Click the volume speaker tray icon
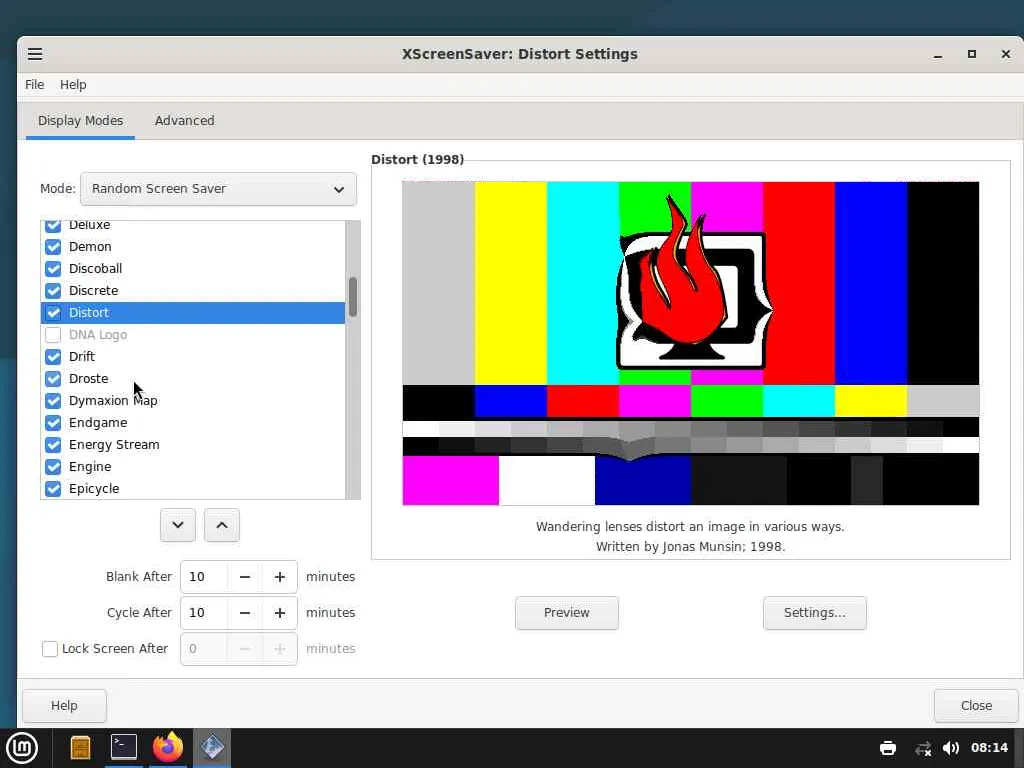This screenshot has width=1024, height=768. pyautogui.click(x=951, y=748)
